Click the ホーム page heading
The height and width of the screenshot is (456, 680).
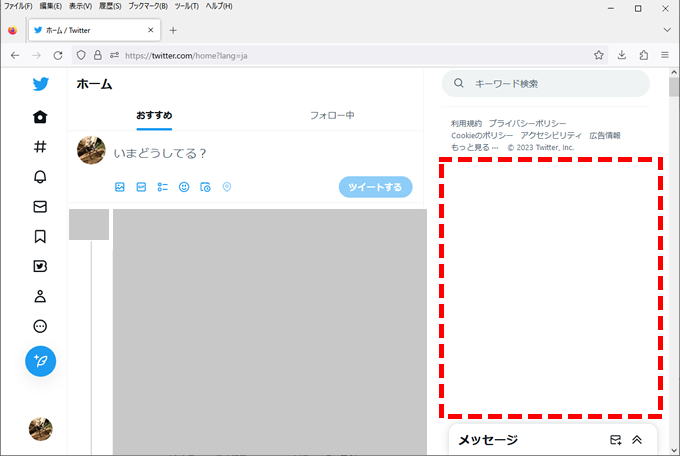coord(95,84)
